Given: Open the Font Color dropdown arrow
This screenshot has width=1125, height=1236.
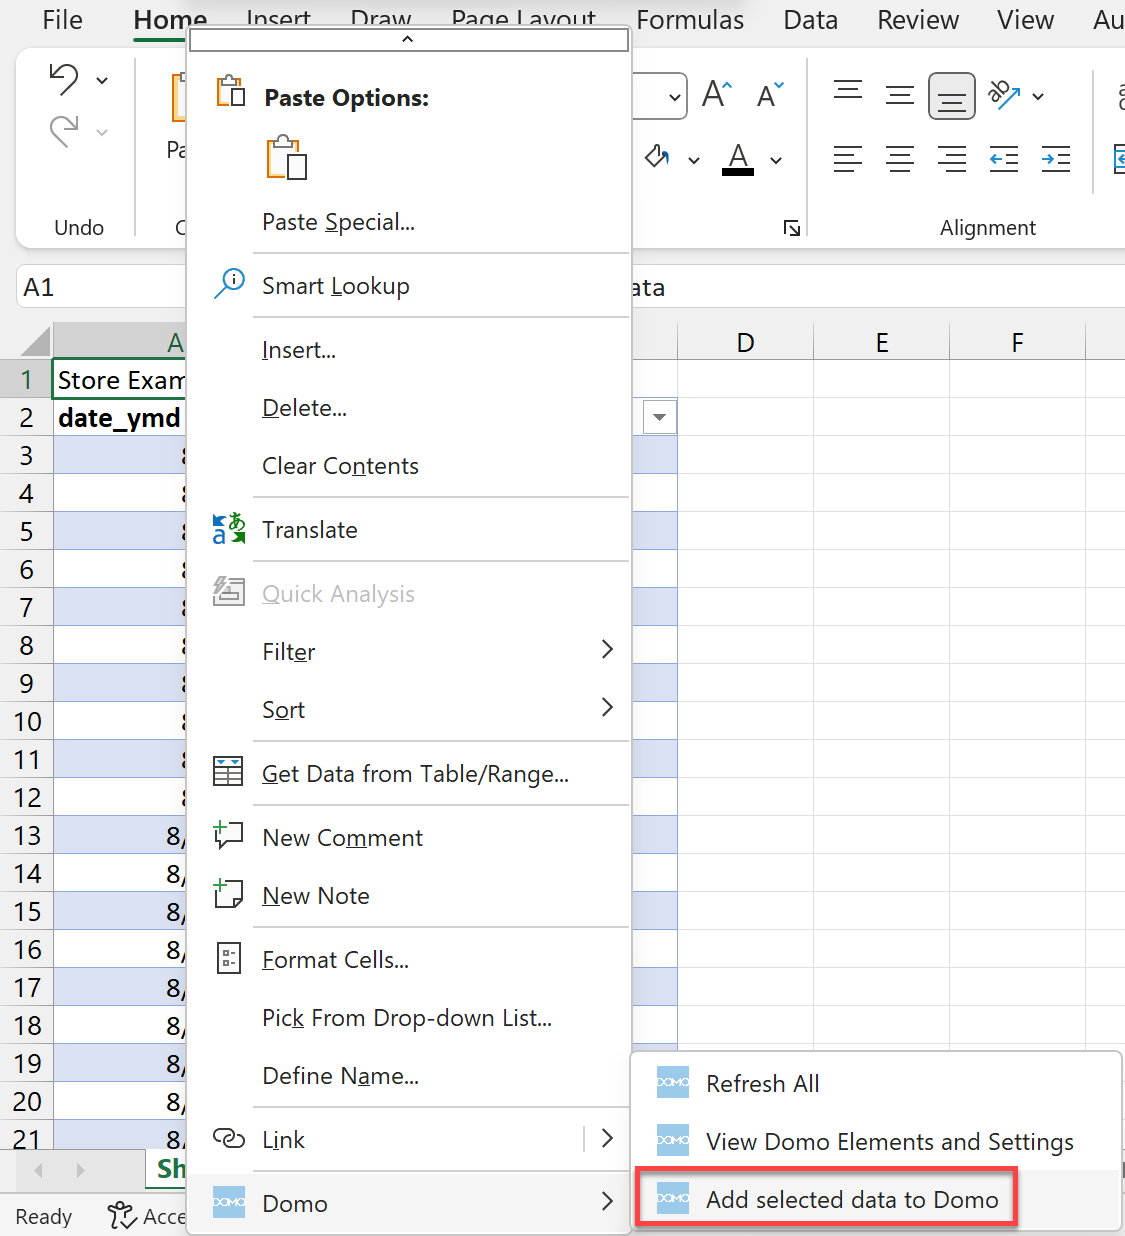Looking at the screenshot, I should coord(775,159).
